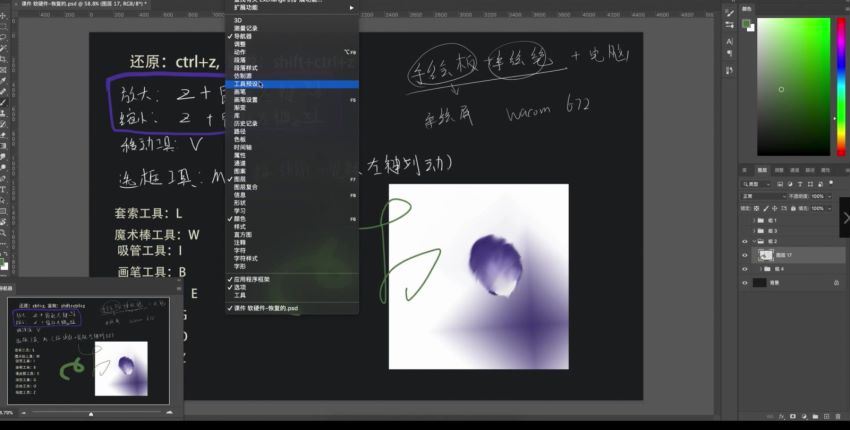Select the Horizontal Type tool
Viewport: 850px width, 430px height.
click(x=4, y=189)
